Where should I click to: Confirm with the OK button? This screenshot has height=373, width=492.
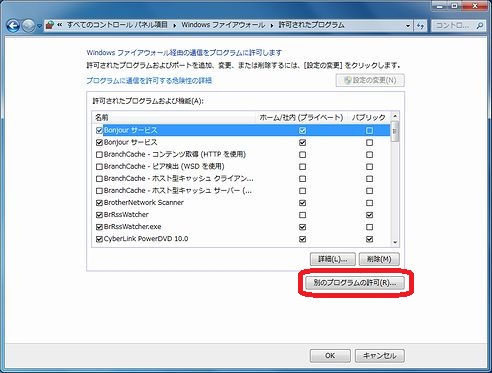pyautogui.click(x=330, y=356)
